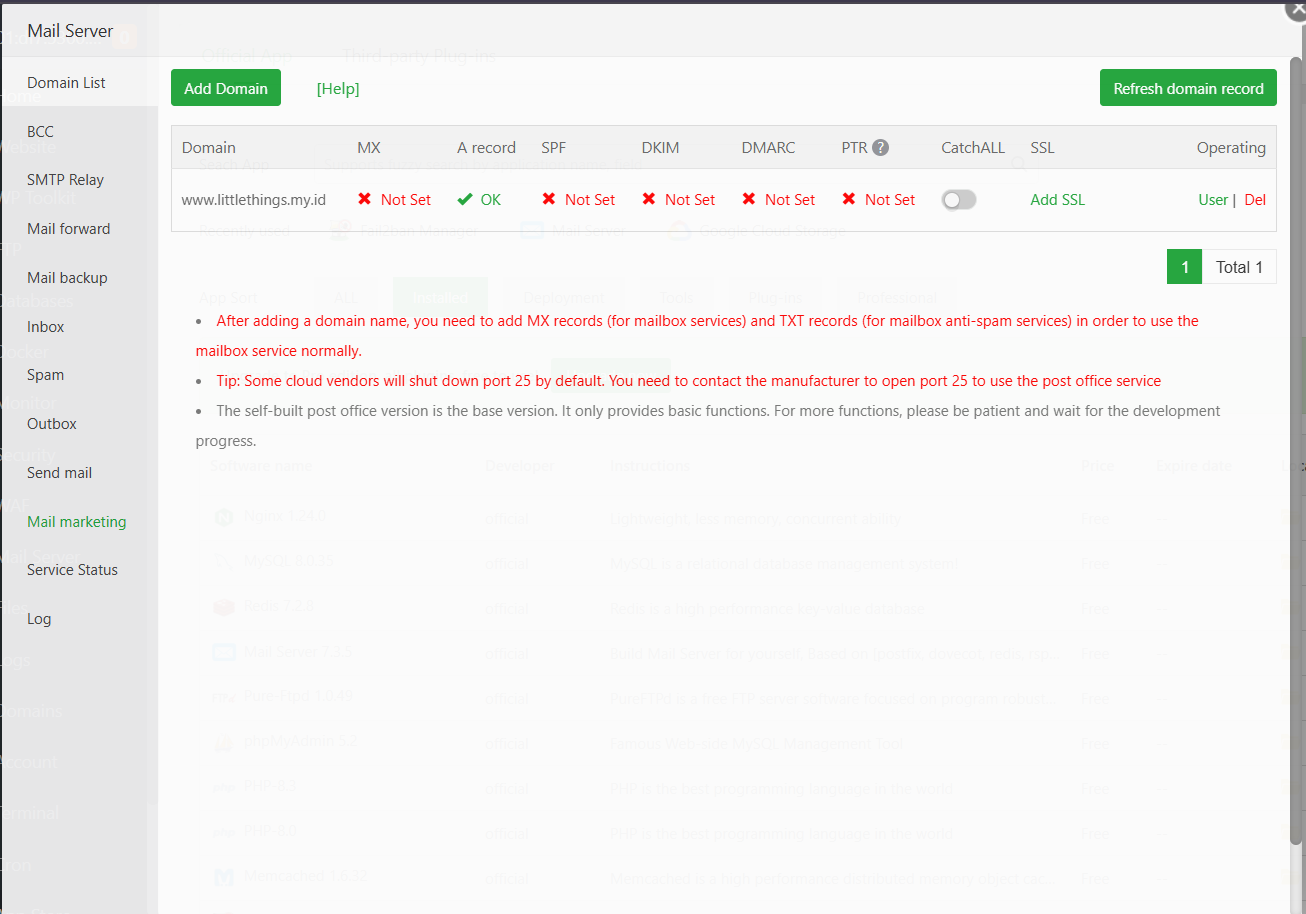Open the User link in Operating column

[x=1213, y=199]
